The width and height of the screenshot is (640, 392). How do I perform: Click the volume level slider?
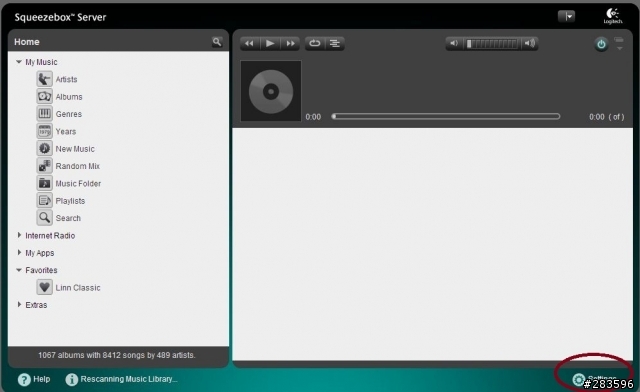coord(492,43)
